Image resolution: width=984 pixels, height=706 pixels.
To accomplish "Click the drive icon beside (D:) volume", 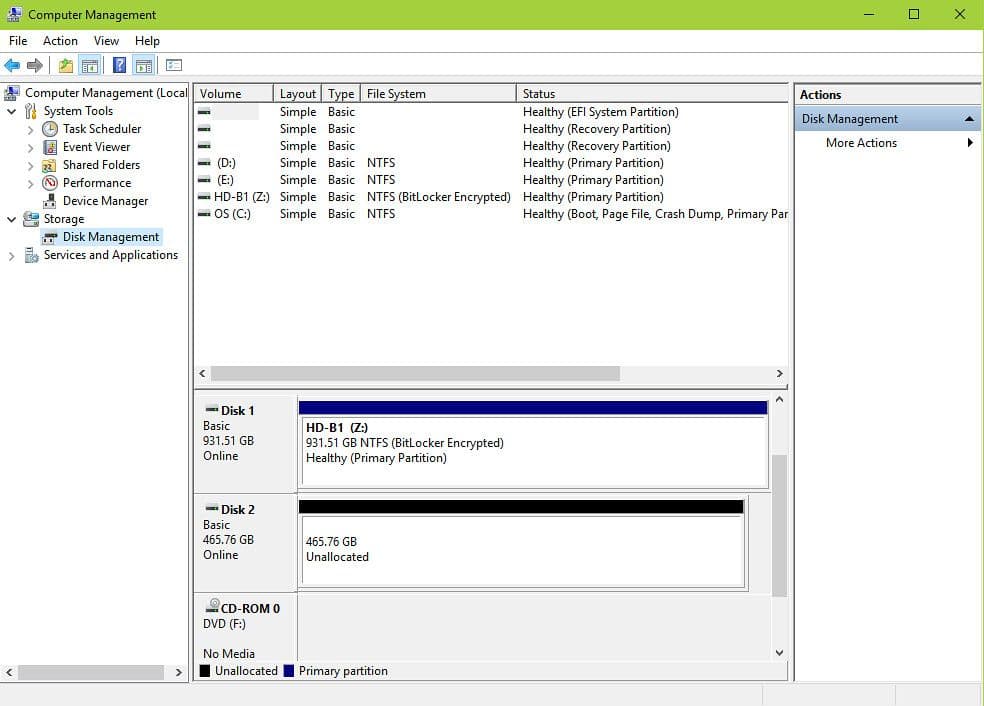I will pyautogui.click(x=204, y=163).
